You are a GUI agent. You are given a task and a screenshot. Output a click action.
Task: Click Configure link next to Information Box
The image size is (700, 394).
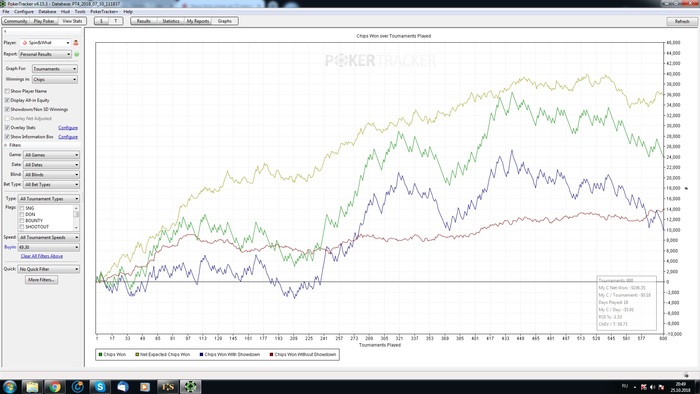pos(68,137)
